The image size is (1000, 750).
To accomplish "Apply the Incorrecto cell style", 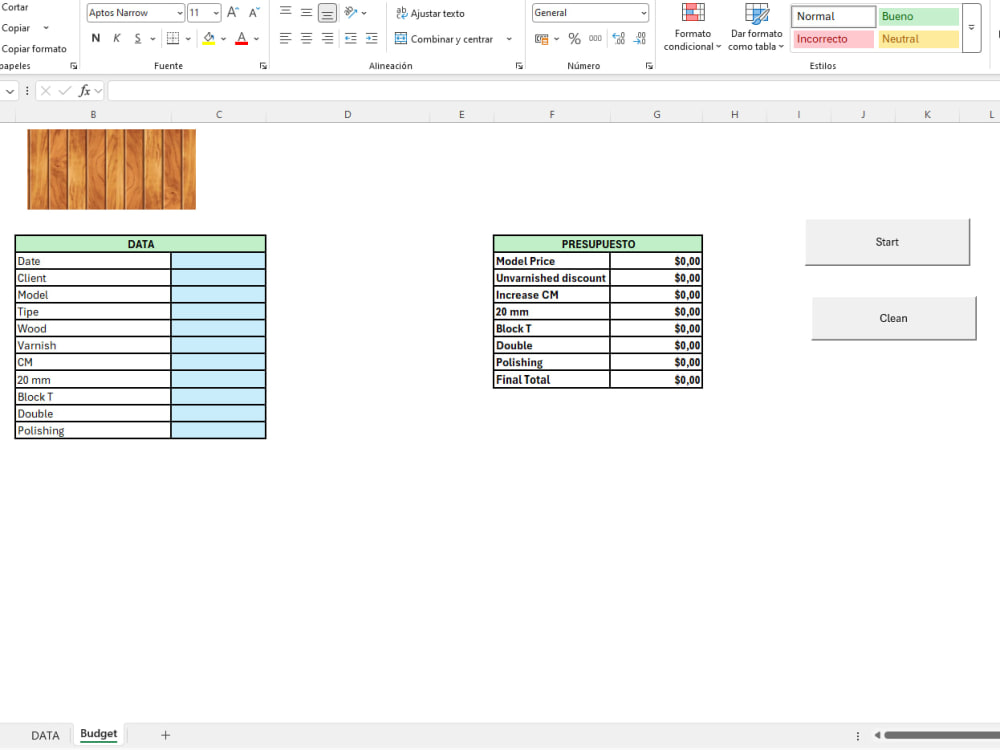I will pos(834,39).
